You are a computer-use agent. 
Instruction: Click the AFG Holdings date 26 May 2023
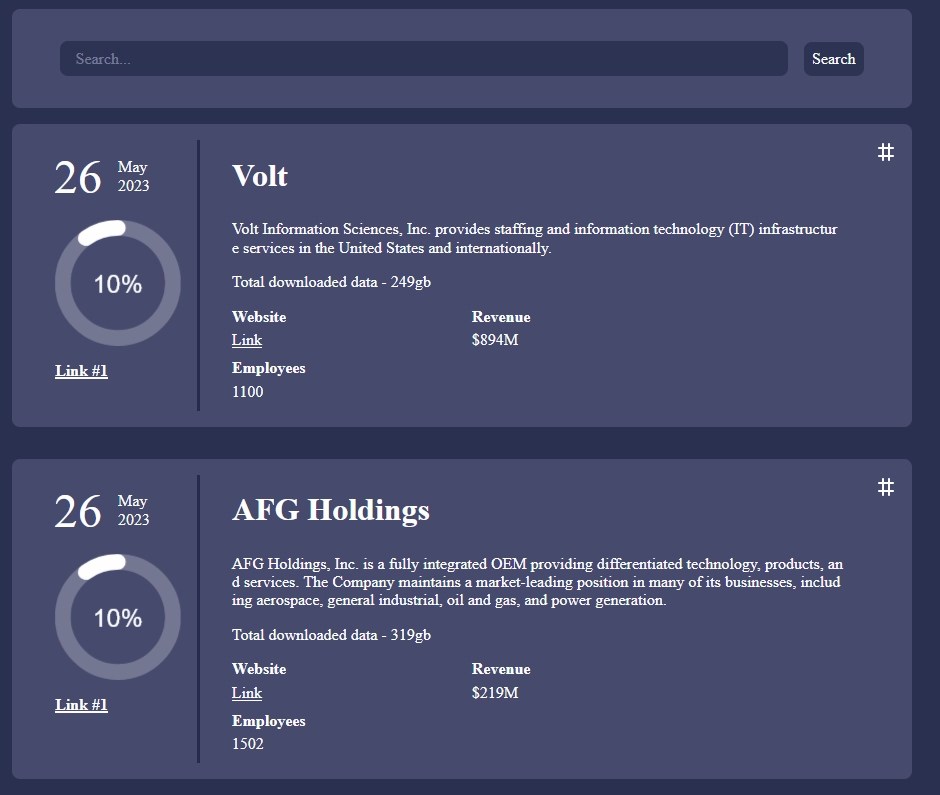100,511
